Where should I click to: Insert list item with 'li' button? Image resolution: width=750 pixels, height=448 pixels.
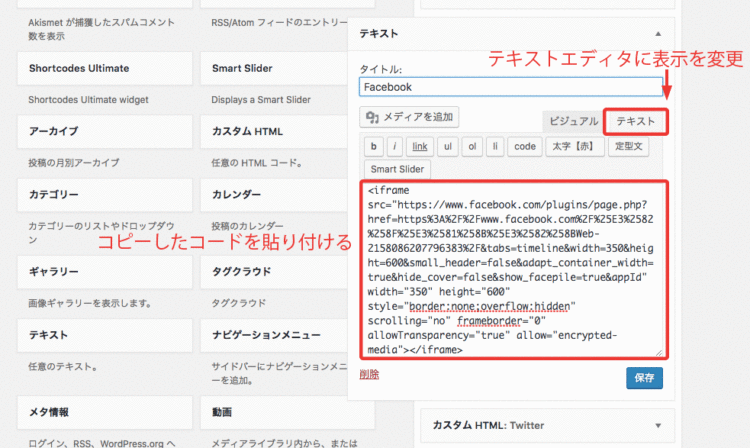(495, 146)
